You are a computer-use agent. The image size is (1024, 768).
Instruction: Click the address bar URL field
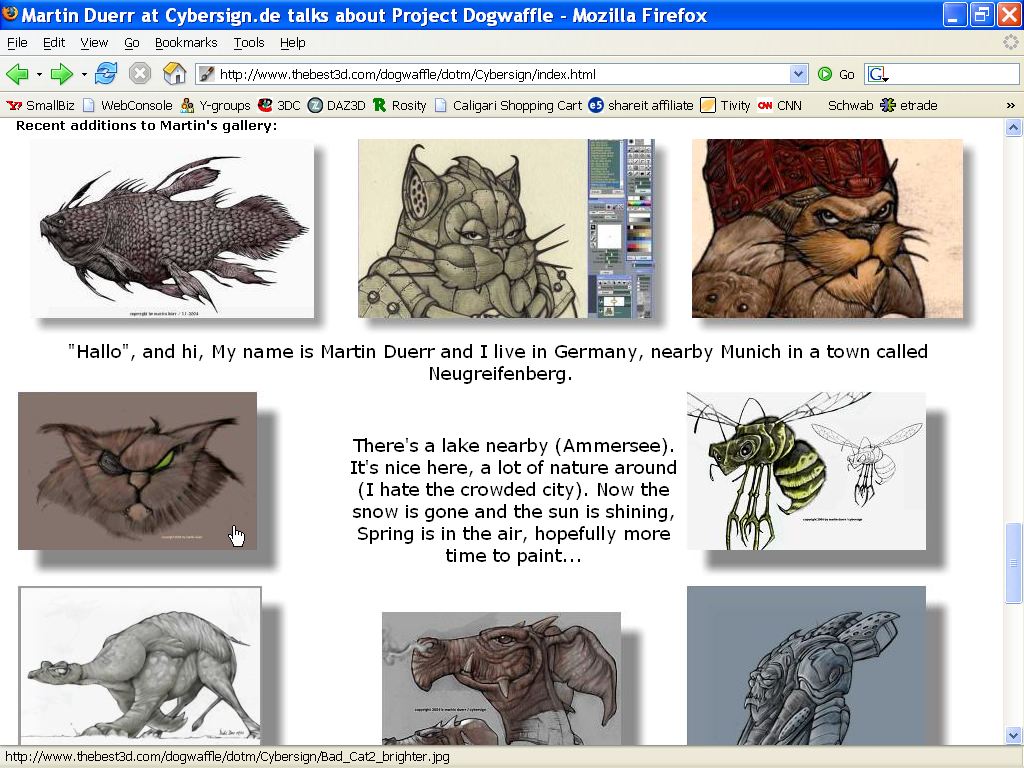(500, 74)
